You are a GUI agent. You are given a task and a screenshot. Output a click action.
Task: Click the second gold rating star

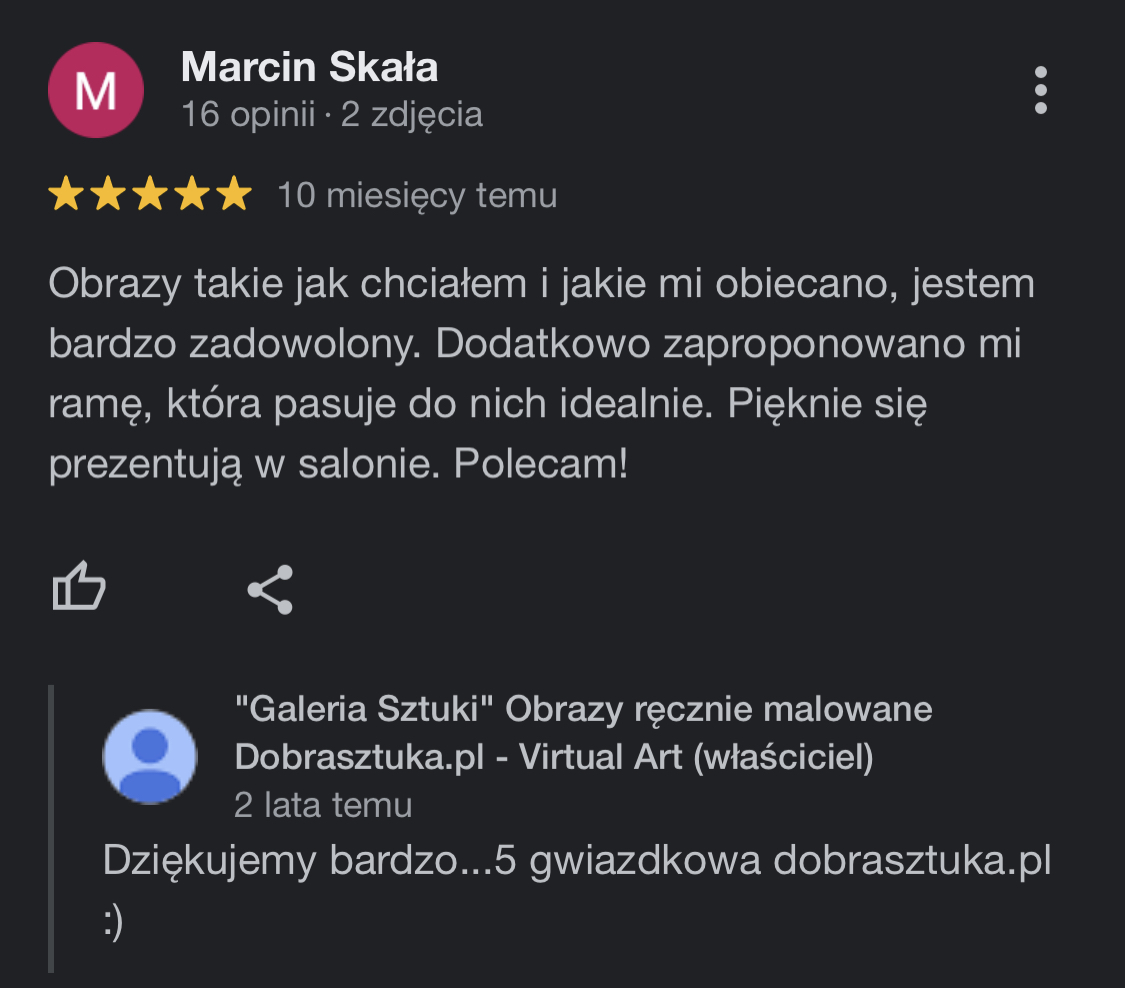(108, 195)
